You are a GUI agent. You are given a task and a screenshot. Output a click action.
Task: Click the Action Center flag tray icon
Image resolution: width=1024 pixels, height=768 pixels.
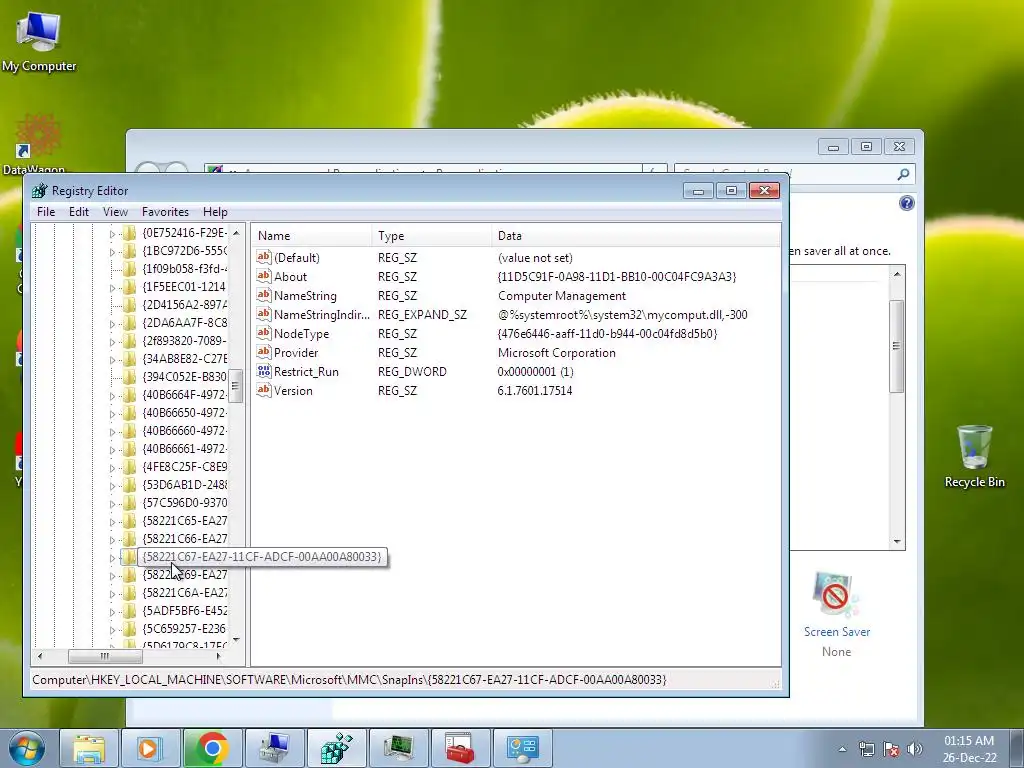[x=891, y=749]
